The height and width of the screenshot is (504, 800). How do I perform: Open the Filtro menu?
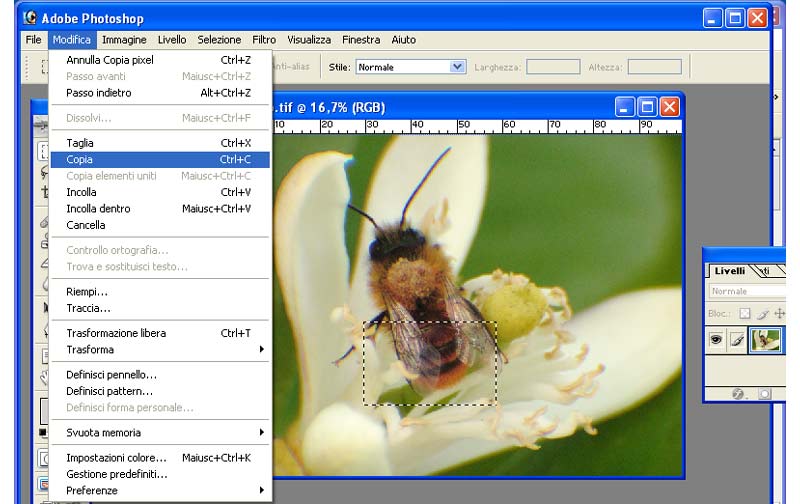click(x=264, y=40)
